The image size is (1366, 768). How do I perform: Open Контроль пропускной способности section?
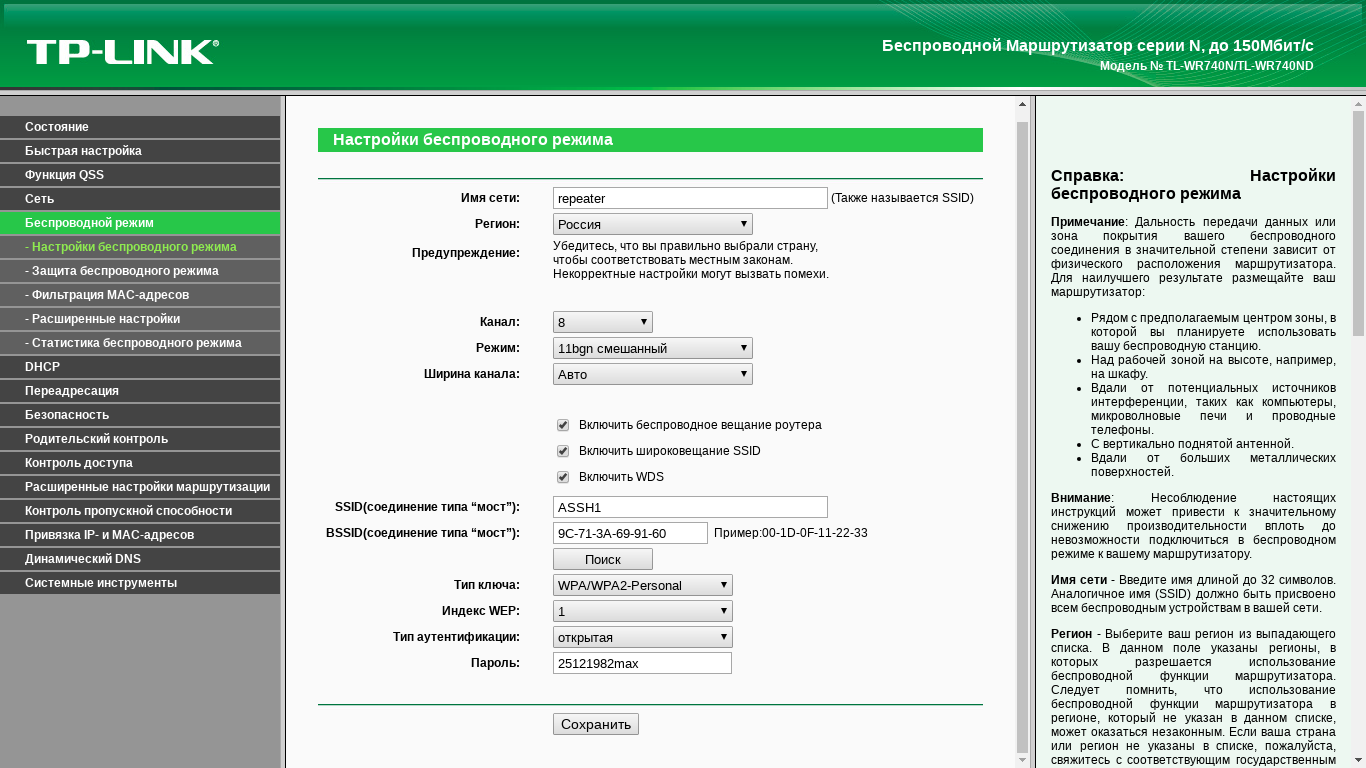[x=140, y=511]
